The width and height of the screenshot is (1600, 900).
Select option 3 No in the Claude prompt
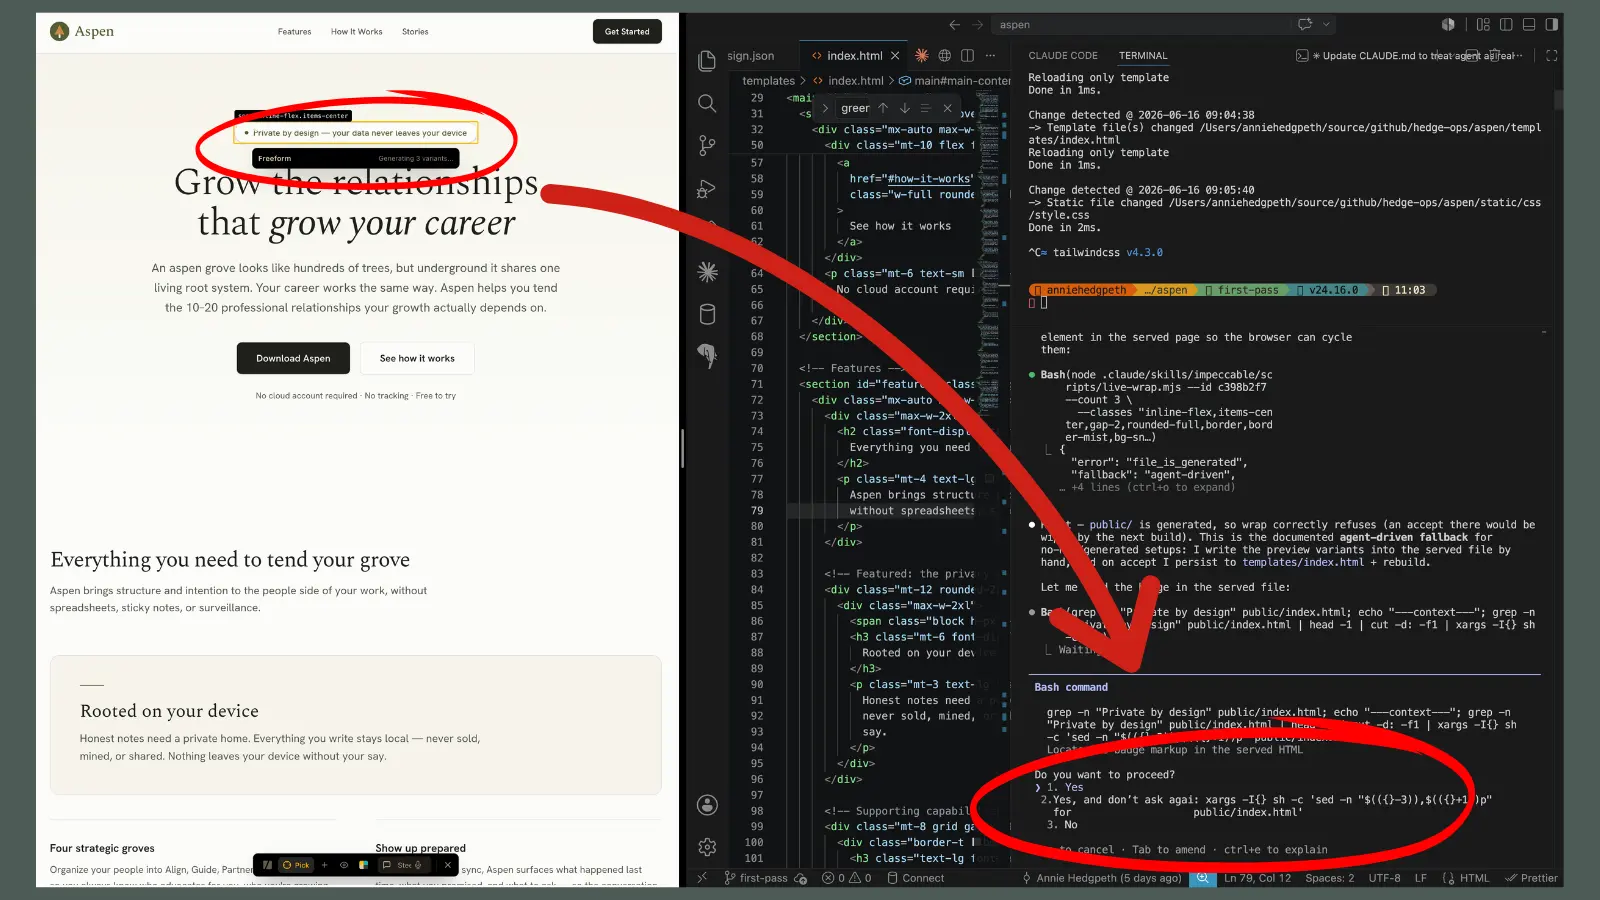point(1062,825)
